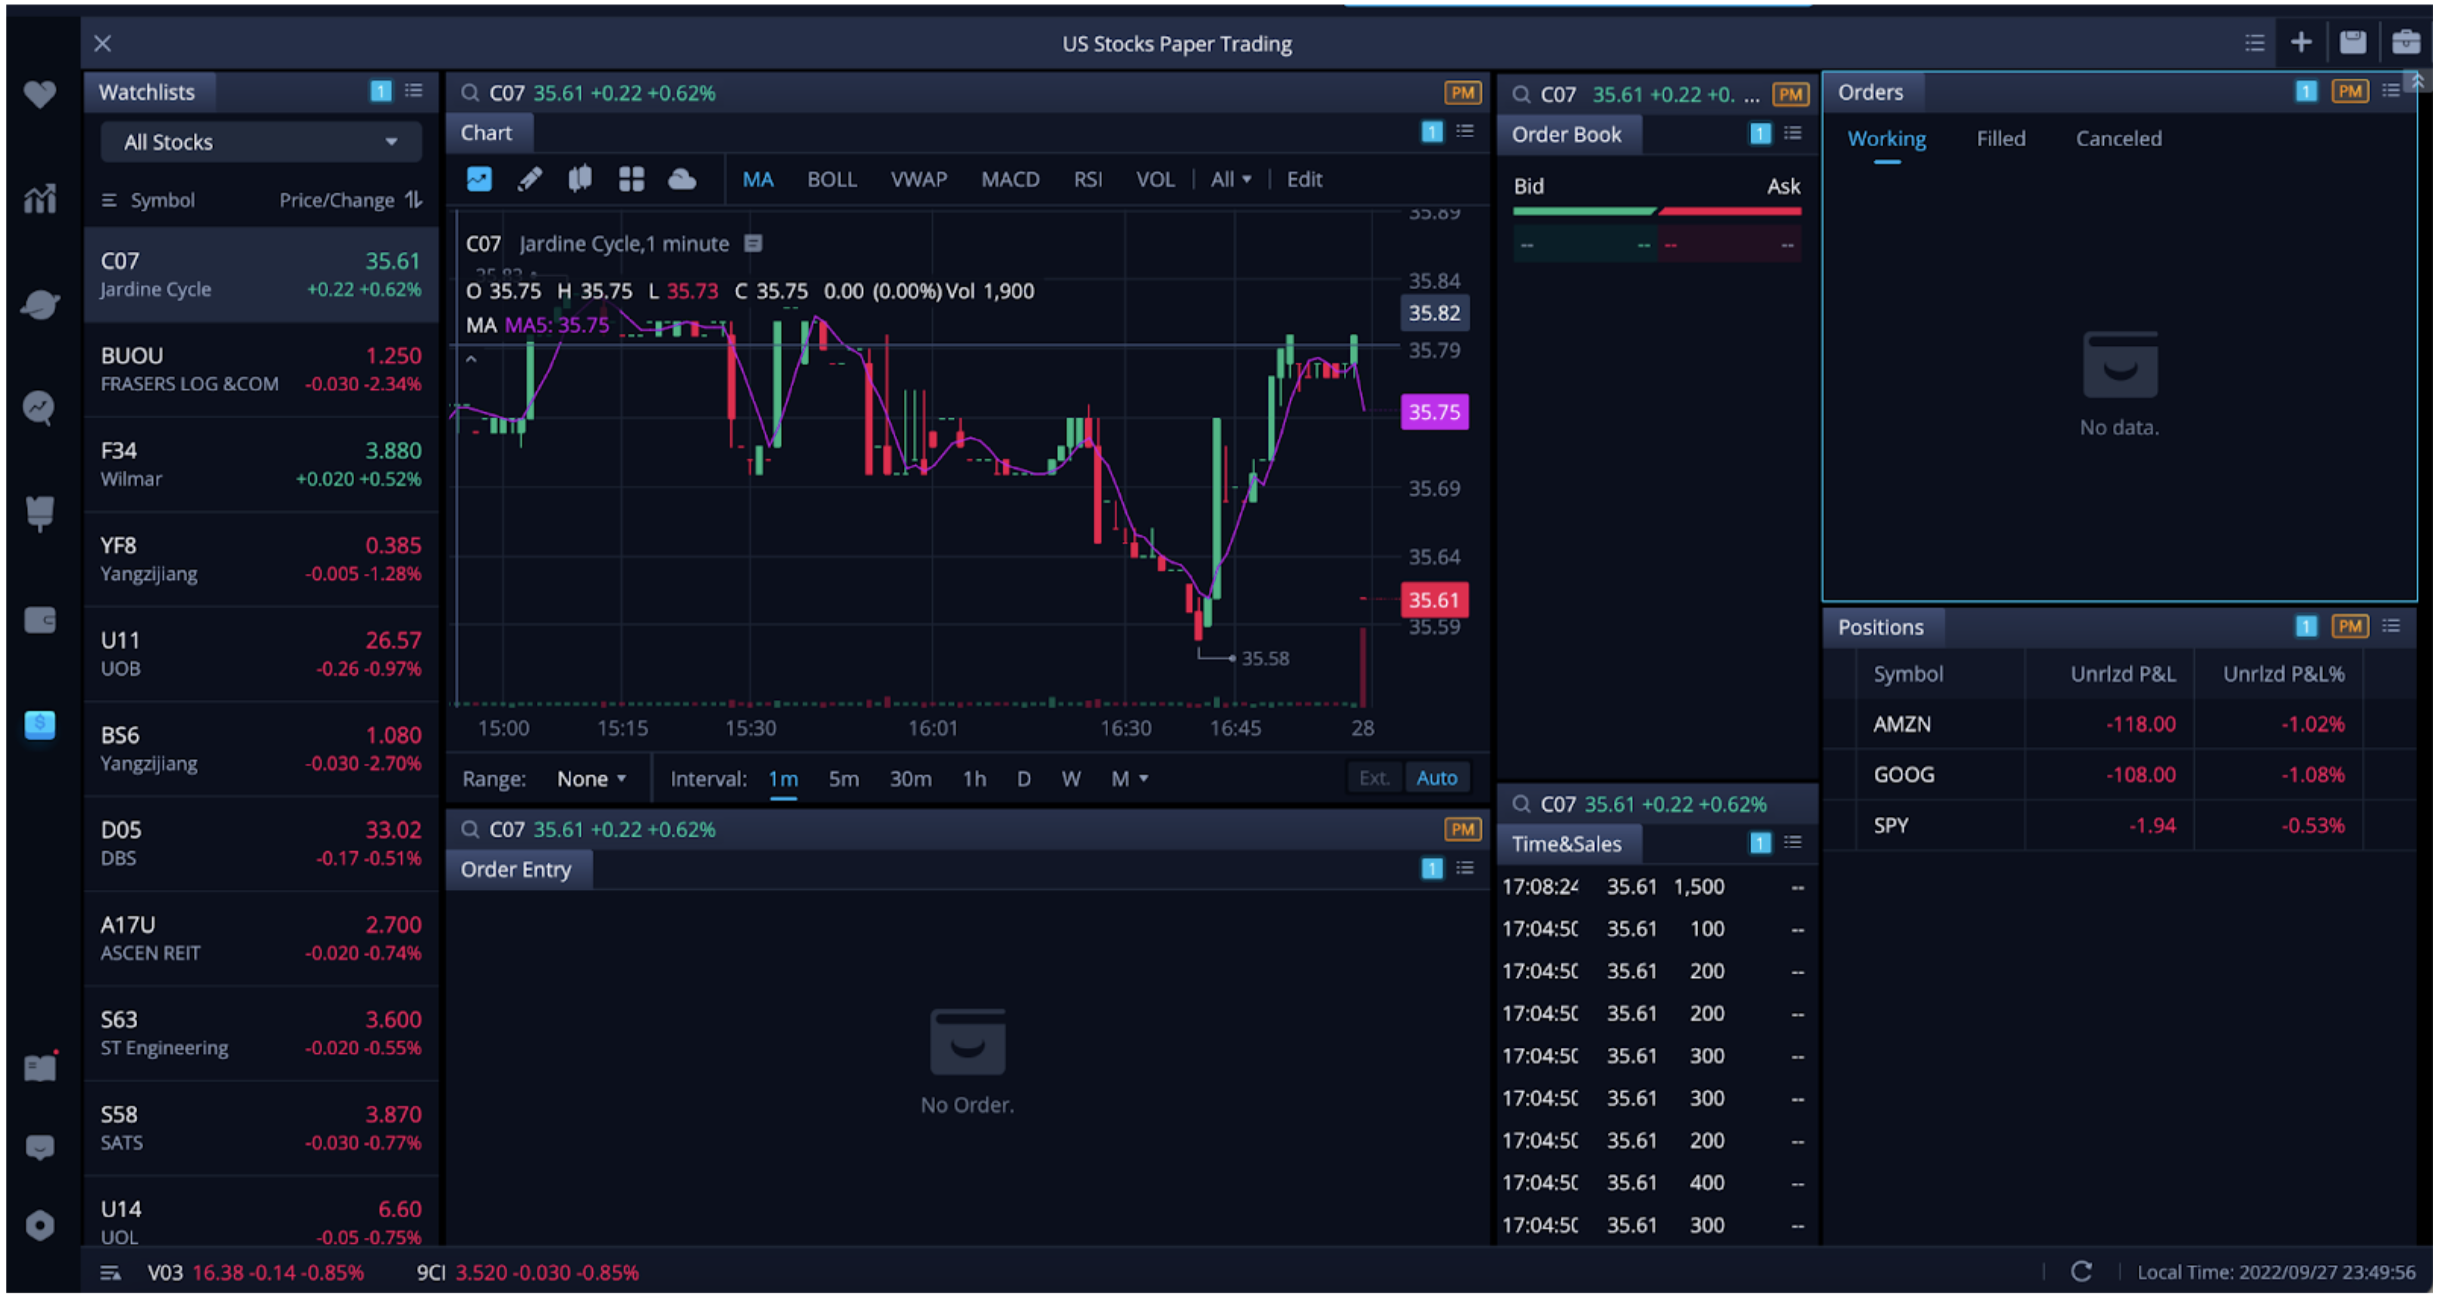Set chart interval to 1h
2440x1298 pixels.
974,778
